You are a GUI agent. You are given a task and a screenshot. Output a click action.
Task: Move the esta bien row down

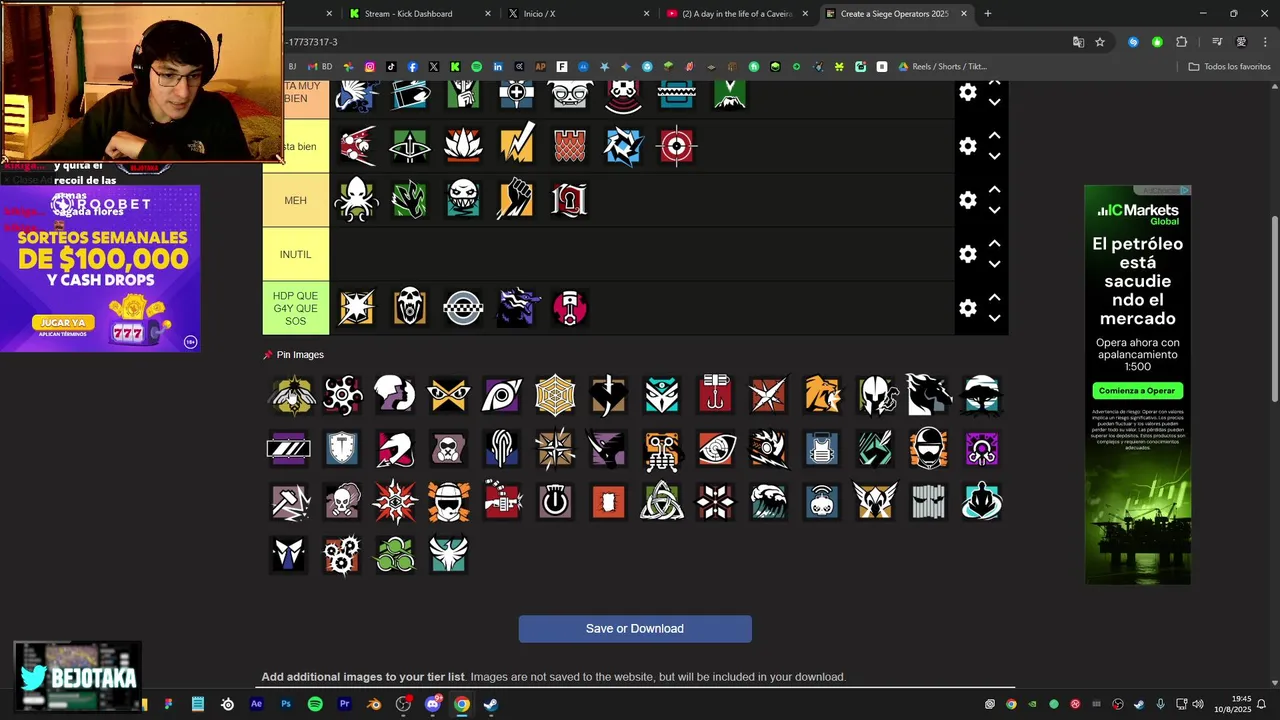(995, 156)
